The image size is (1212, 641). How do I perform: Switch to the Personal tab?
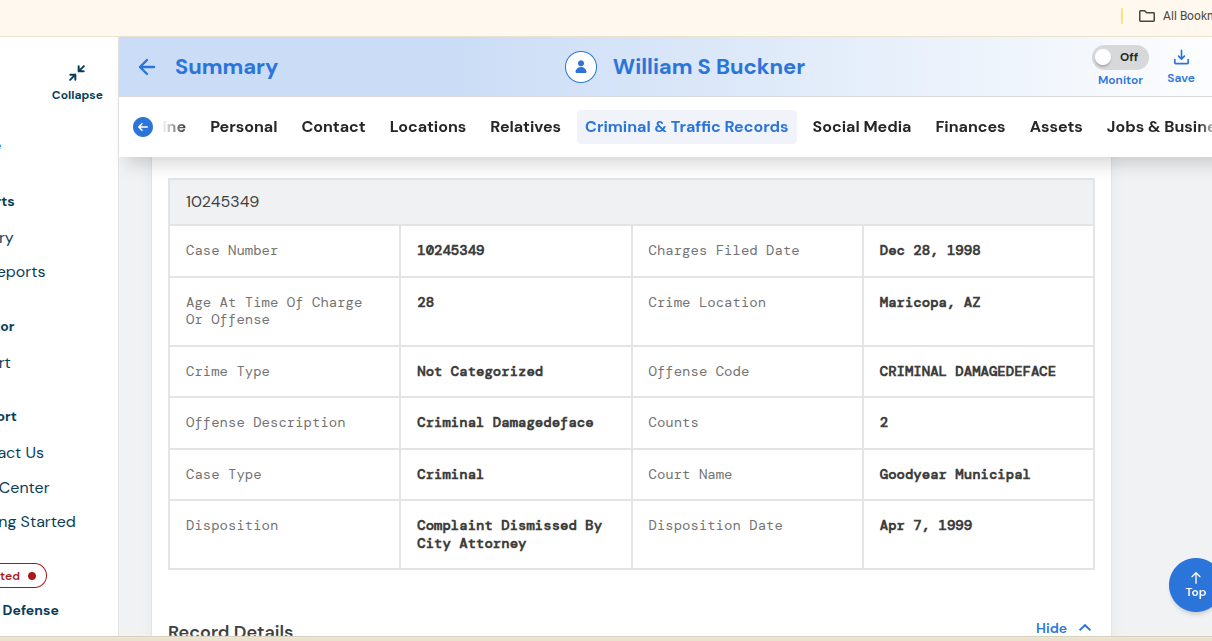(x=243, y=126)
